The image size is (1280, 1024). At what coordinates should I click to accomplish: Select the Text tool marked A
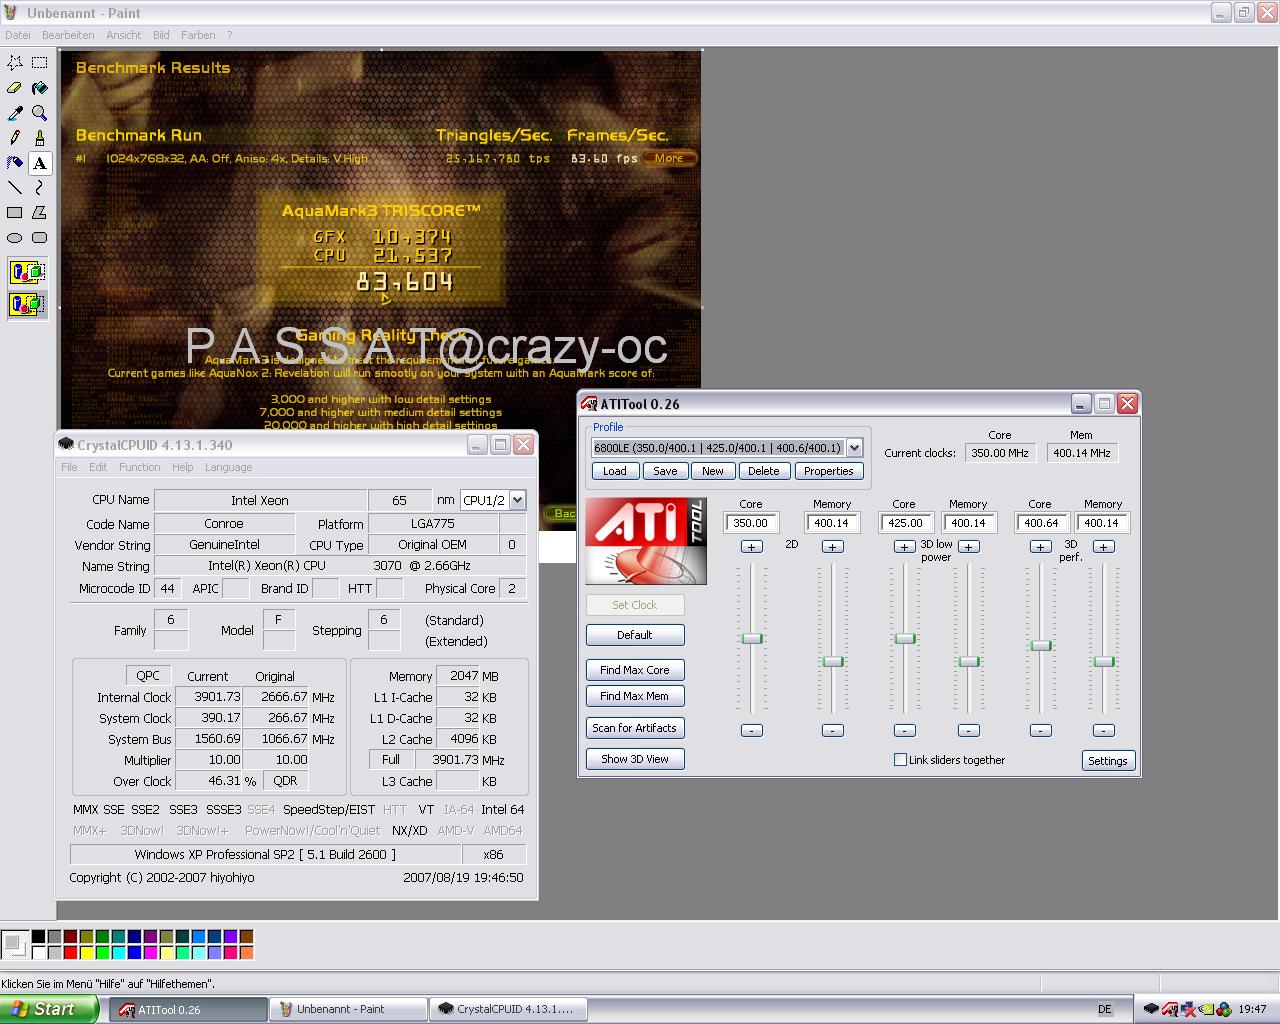40,163
